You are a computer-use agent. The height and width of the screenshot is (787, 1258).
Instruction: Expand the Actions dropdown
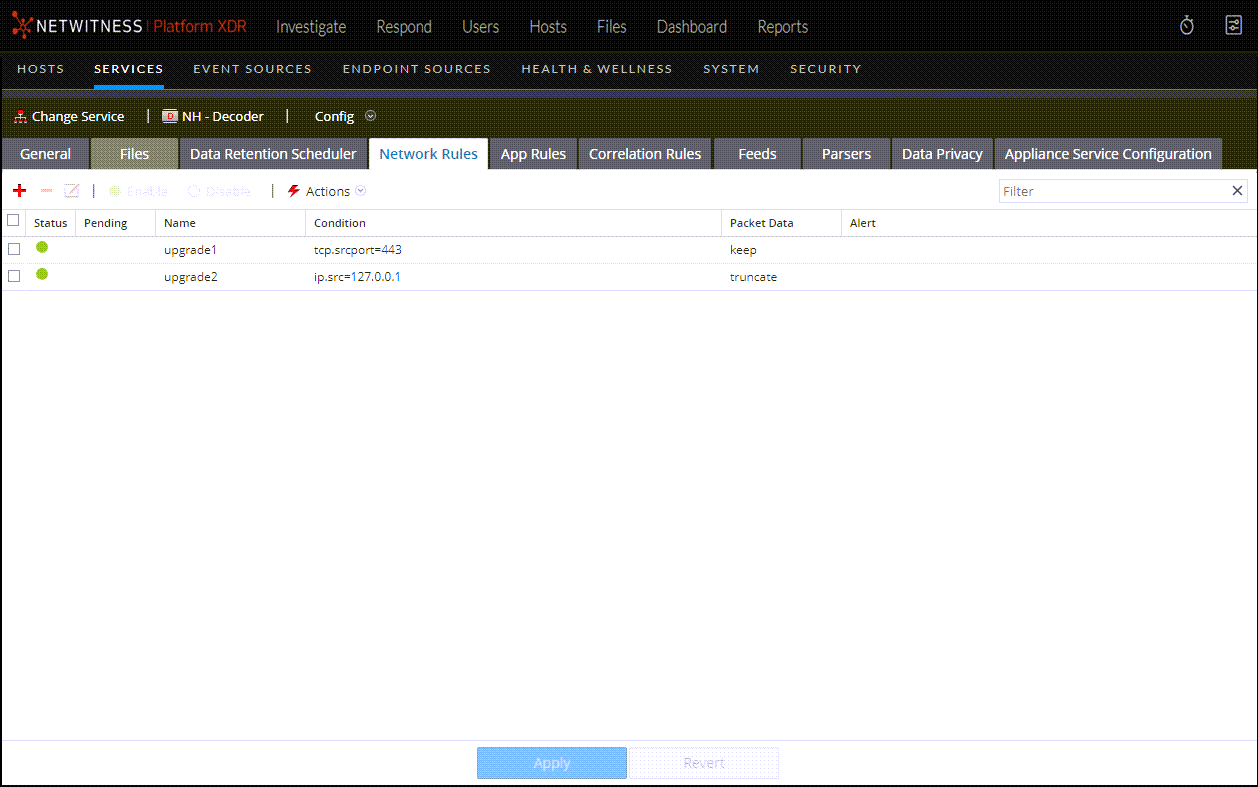click(327, 191)
